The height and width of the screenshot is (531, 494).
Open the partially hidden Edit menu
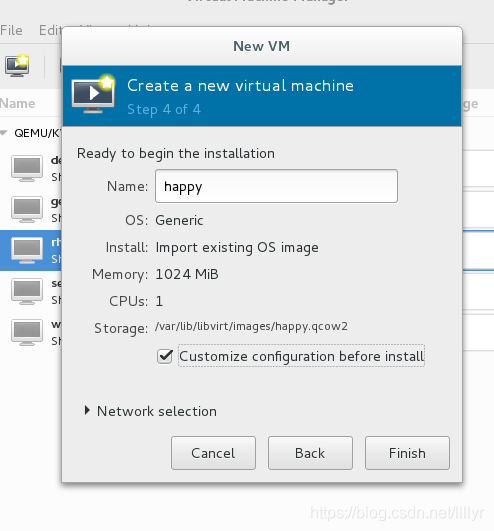coord(50,30)
